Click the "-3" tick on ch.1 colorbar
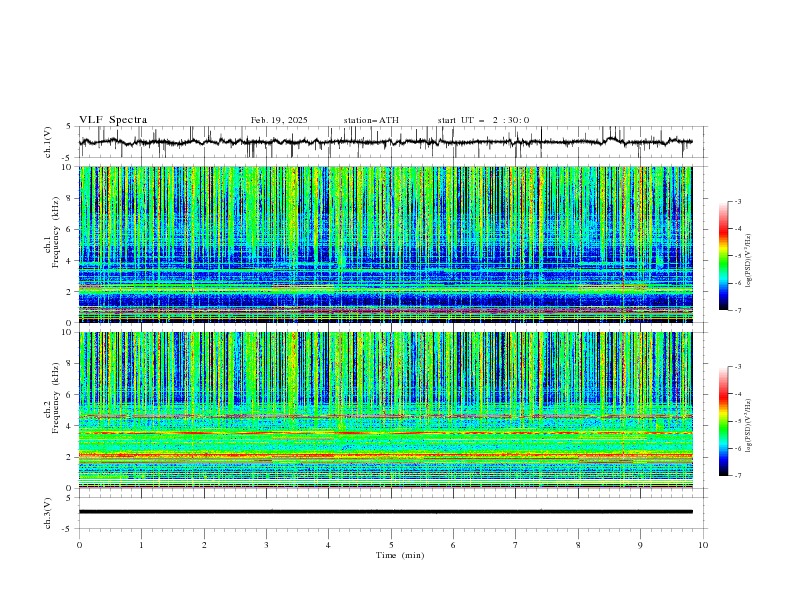 pos(738,201)
